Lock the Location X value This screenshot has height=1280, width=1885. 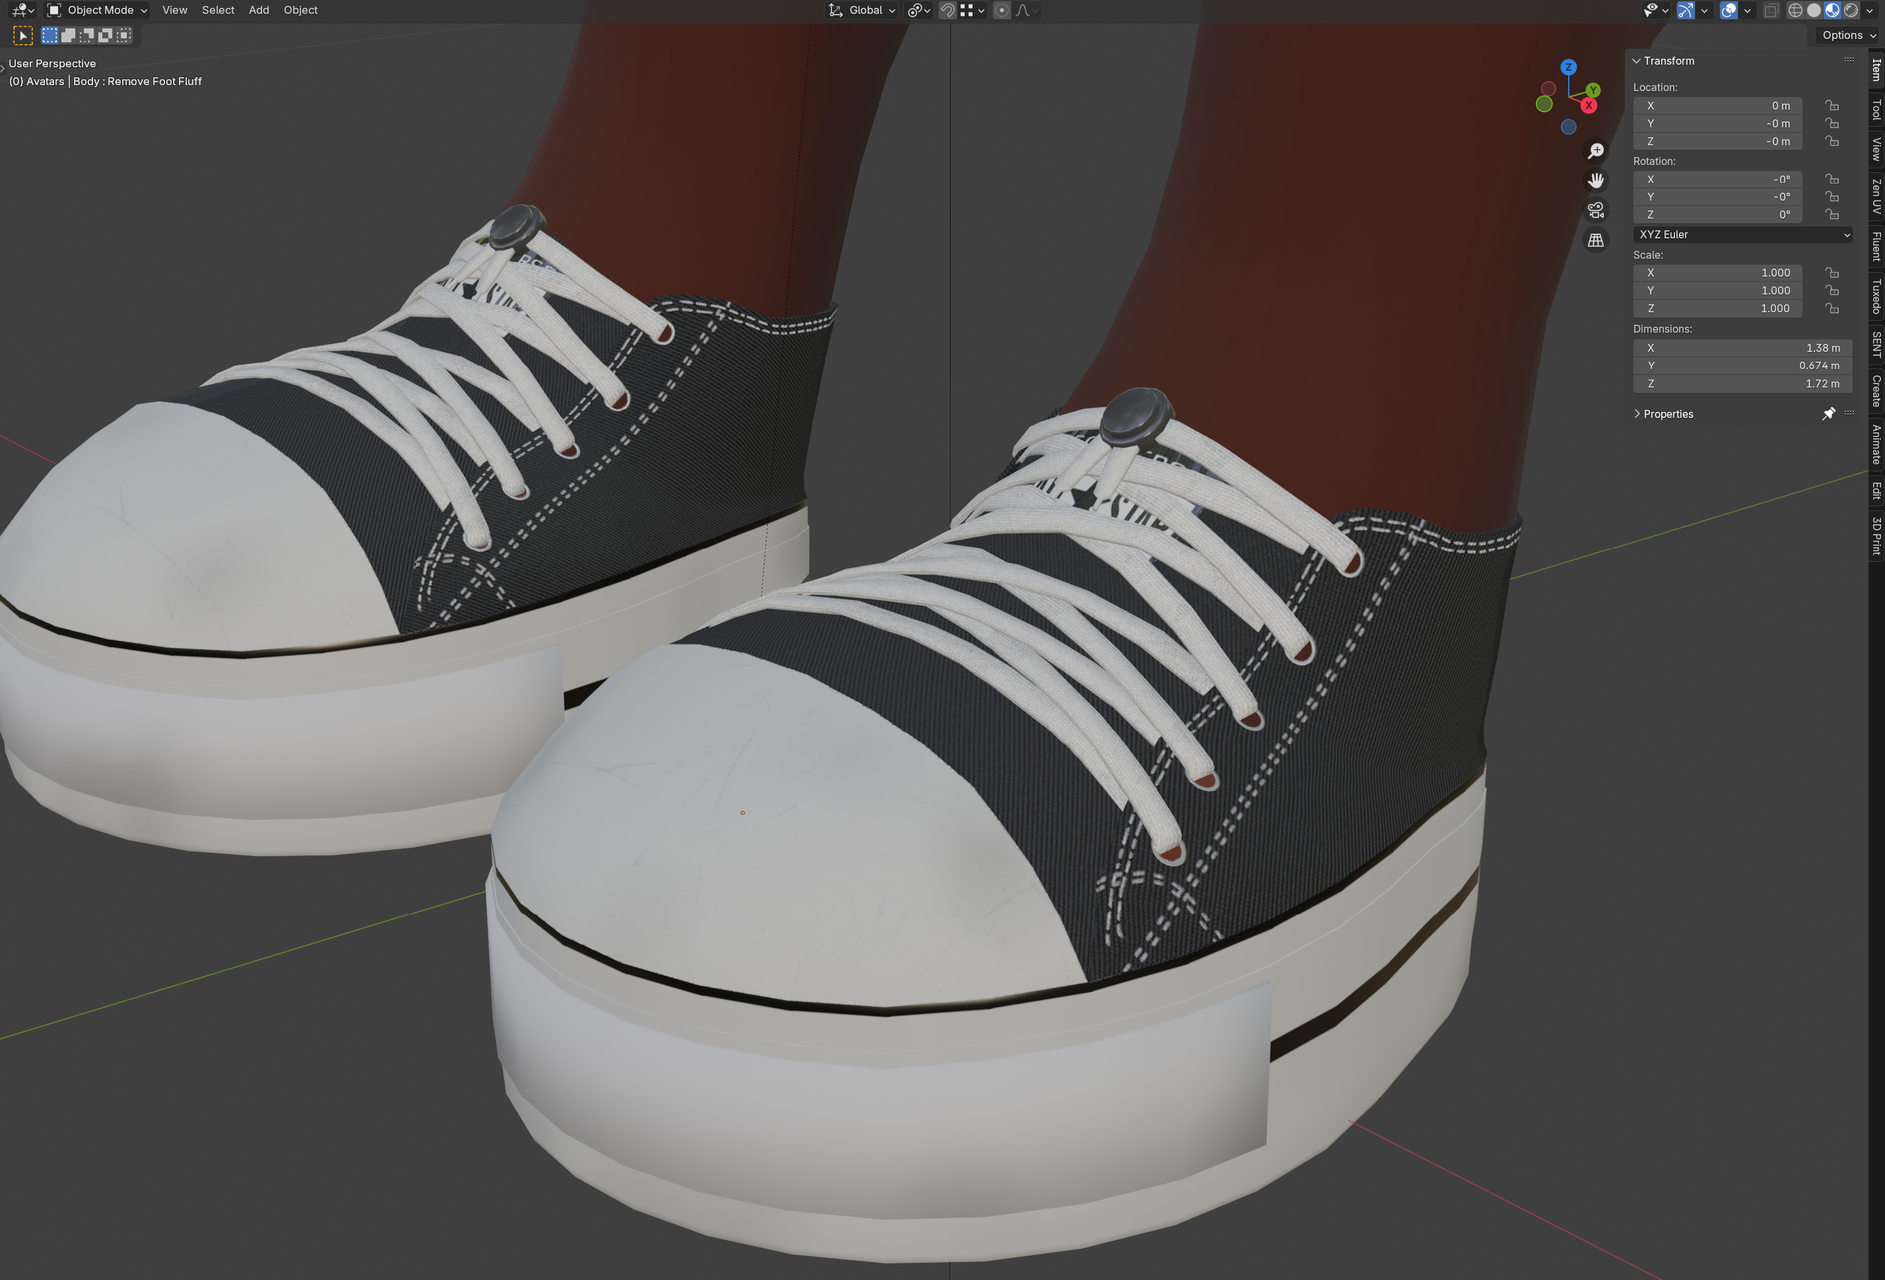(1832, 106)
